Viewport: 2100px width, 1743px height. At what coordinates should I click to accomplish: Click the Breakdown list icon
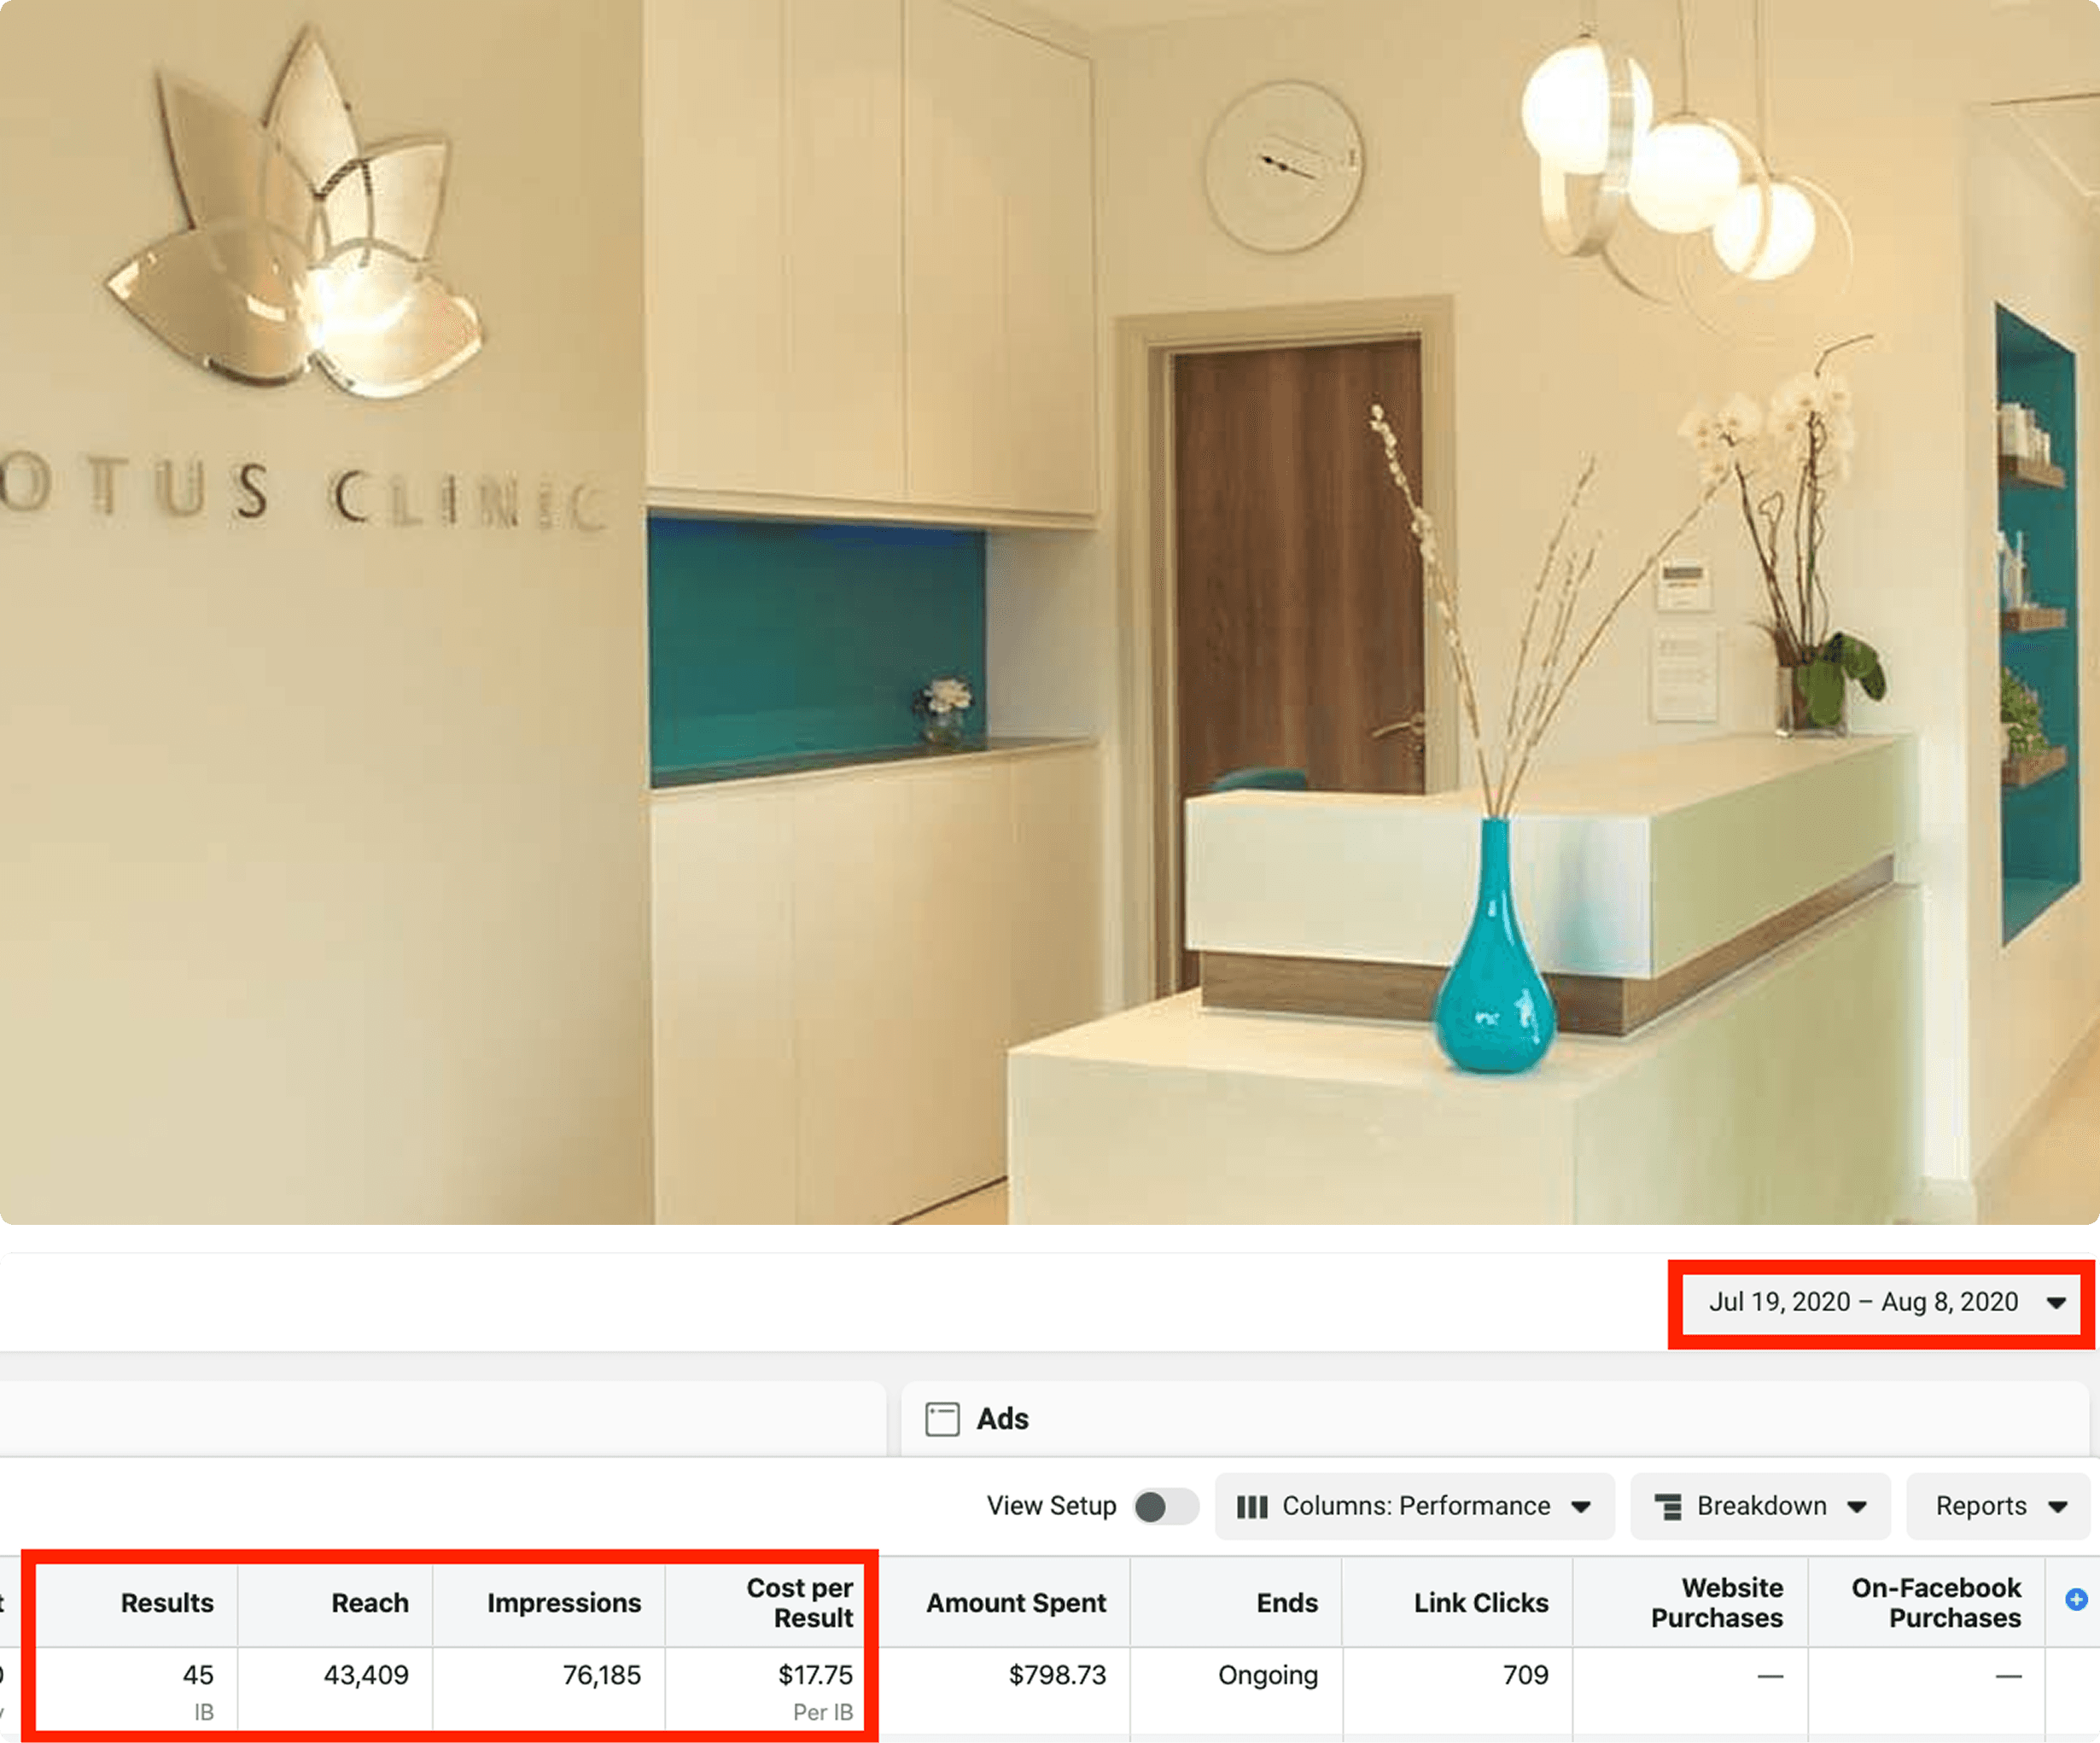tap(1668, 1507)
